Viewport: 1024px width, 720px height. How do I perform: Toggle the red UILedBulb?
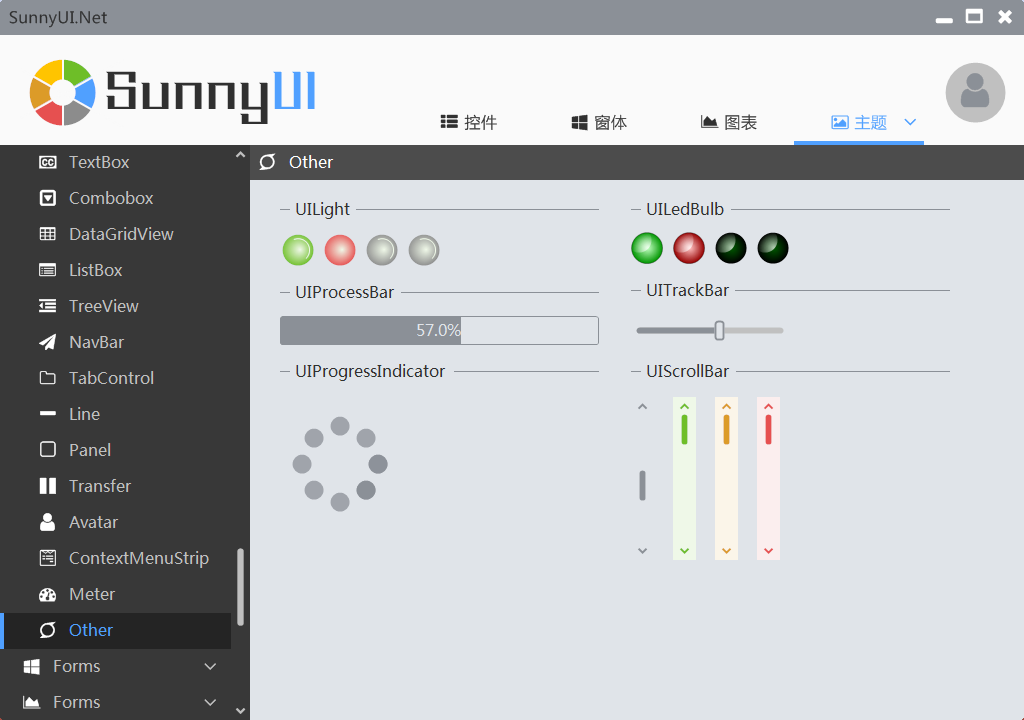688,248
